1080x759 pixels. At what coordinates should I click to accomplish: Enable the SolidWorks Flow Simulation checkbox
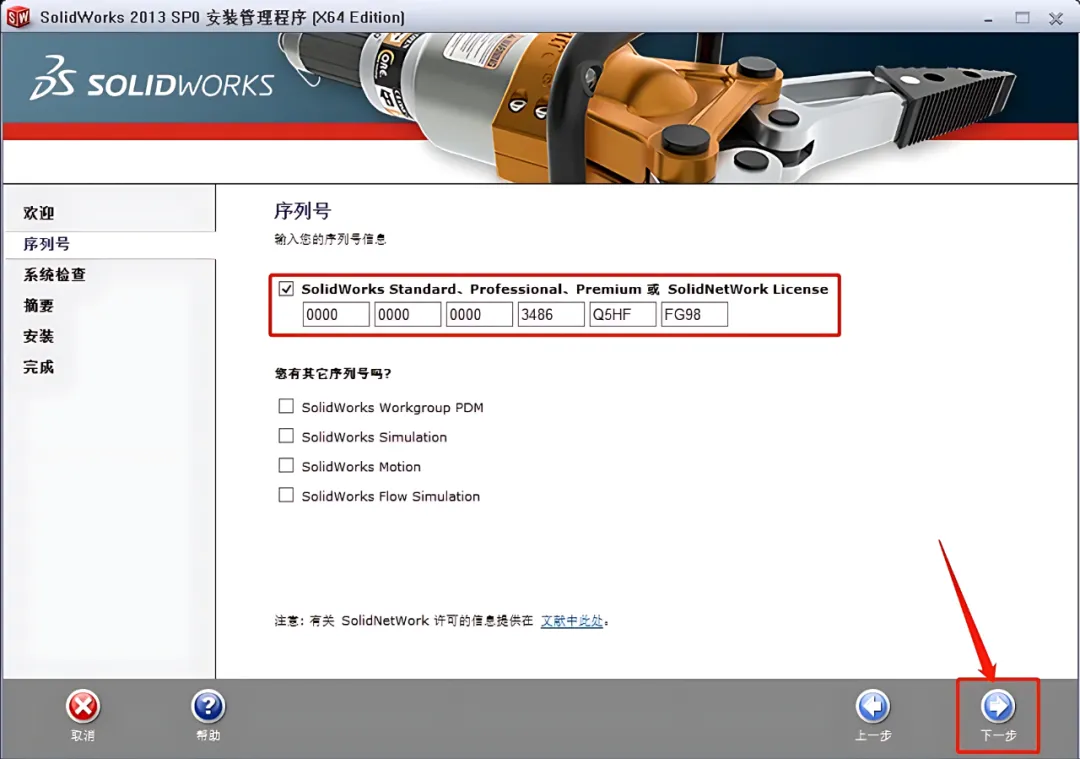tap(286, 495)
